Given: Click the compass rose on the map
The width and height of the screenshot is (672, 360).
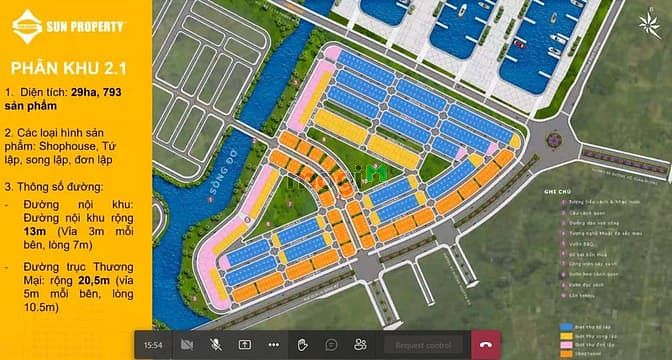Looking at the screenshot, I should tap(650, 24).
